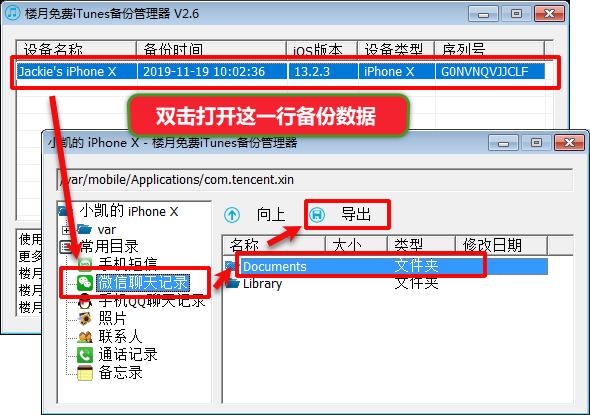Expand the var folder tree node
This screenshot has width=590, height=415.
click(x=66, y=230)
